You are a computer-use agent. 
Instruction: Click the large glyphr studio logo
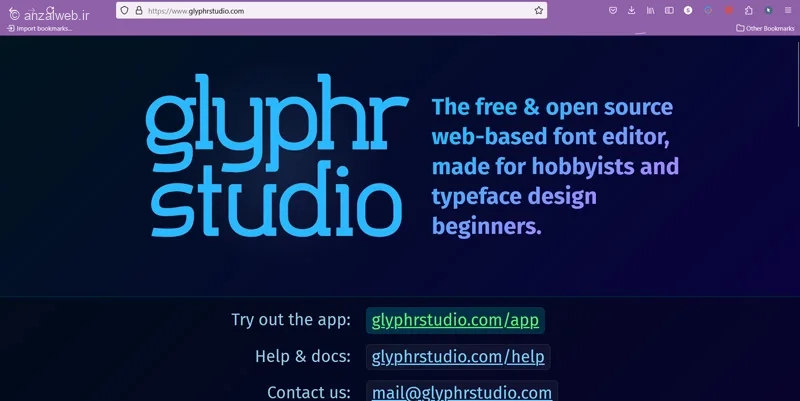(276, 156)
